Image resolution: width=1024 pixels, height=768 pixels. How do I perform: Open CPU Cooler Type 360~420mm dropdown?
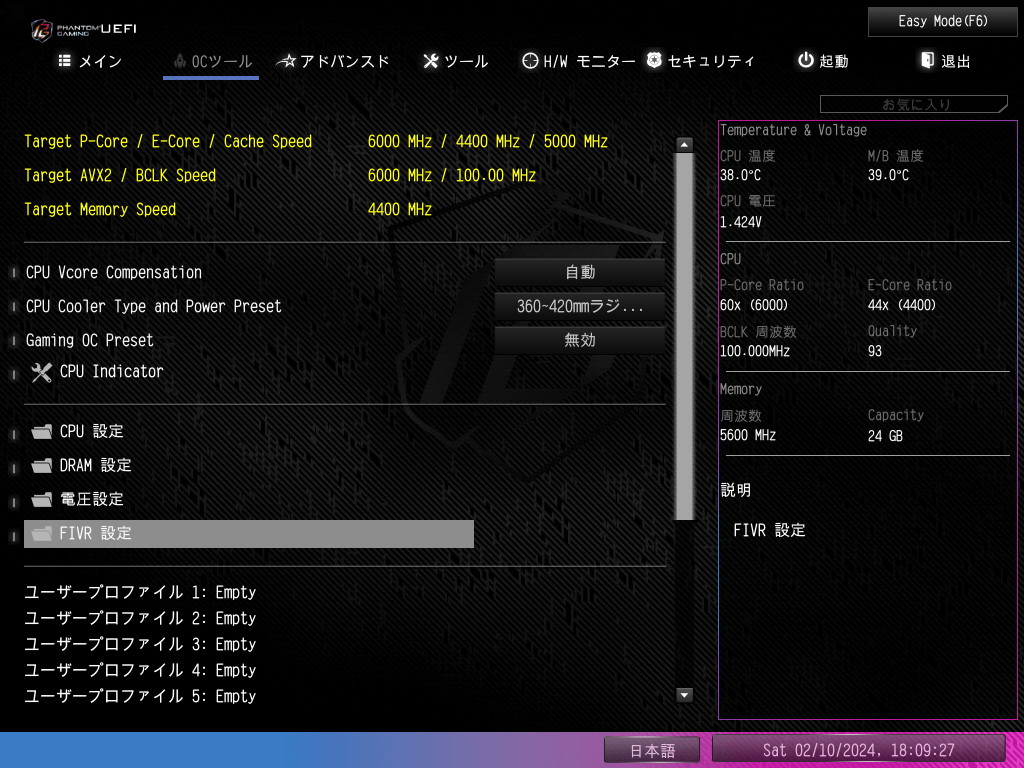click(579, 306)
